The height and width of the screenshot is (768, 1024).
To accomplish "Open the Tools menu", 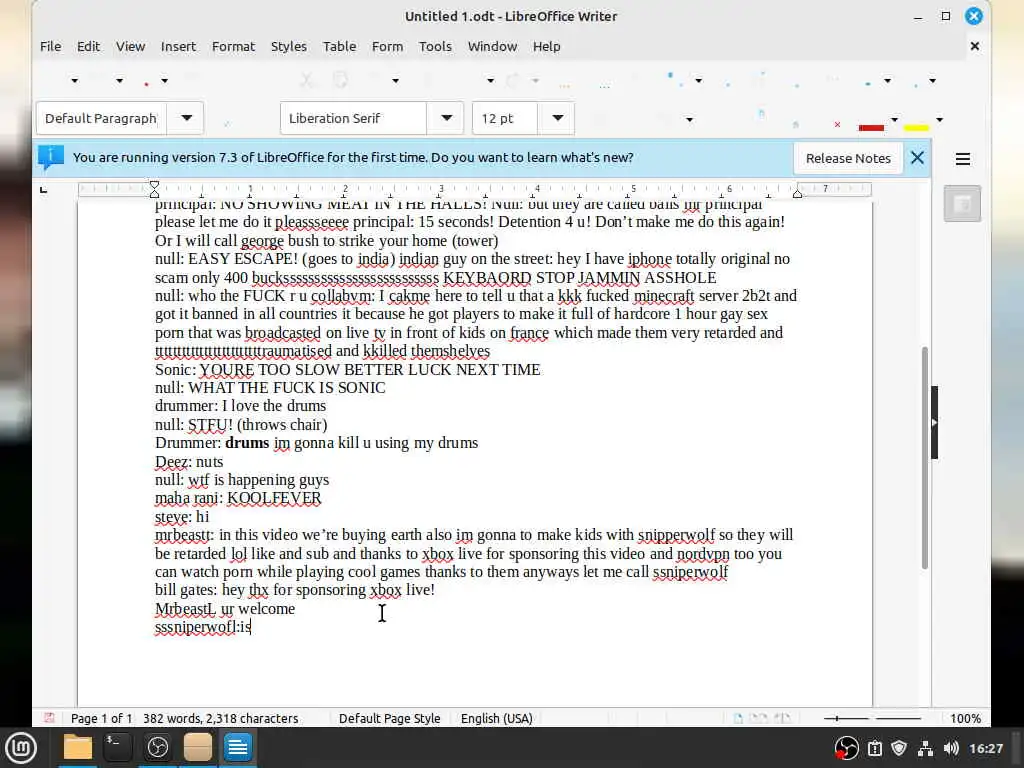I will [435, 46].
